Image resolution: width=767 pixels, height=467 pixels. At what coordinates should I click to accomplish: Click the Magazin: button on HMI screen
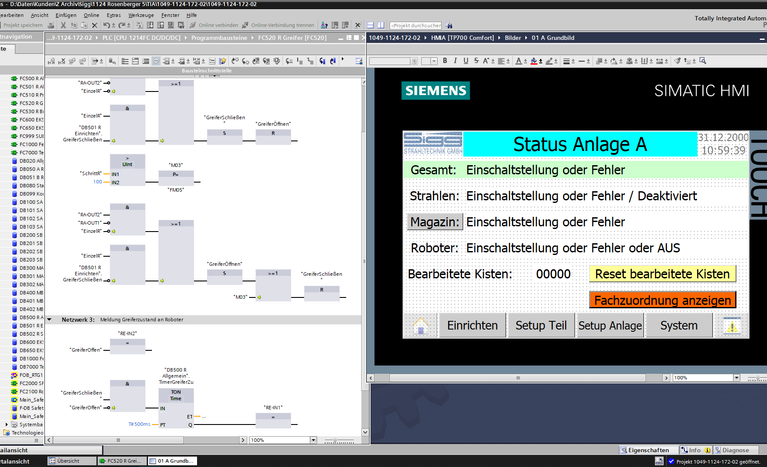[434, 222]
